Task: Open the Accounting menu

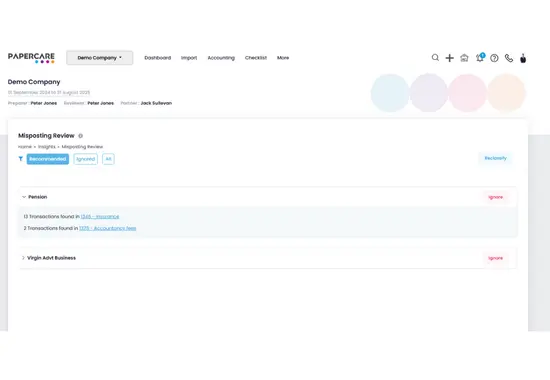Action: [x=221, y=58]
